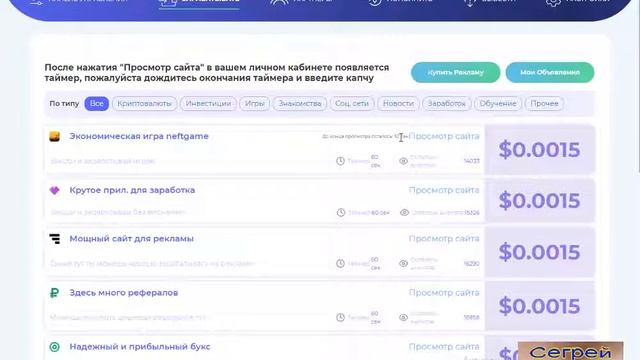This screenshot has width=640, height=360.
Task: Click Просмотр сайта for Крутое прил. для заработка
Action: [444, 190]
